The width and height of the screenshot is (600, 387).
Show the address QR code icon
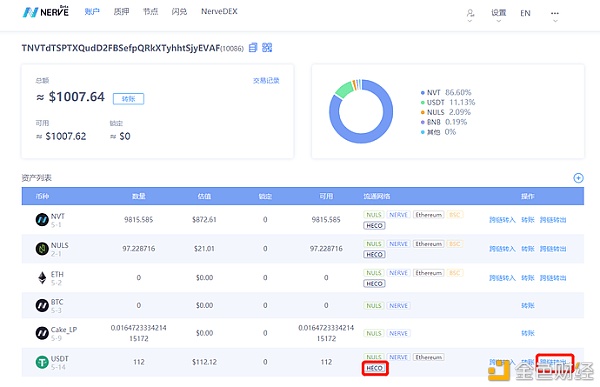click(267, 47)
